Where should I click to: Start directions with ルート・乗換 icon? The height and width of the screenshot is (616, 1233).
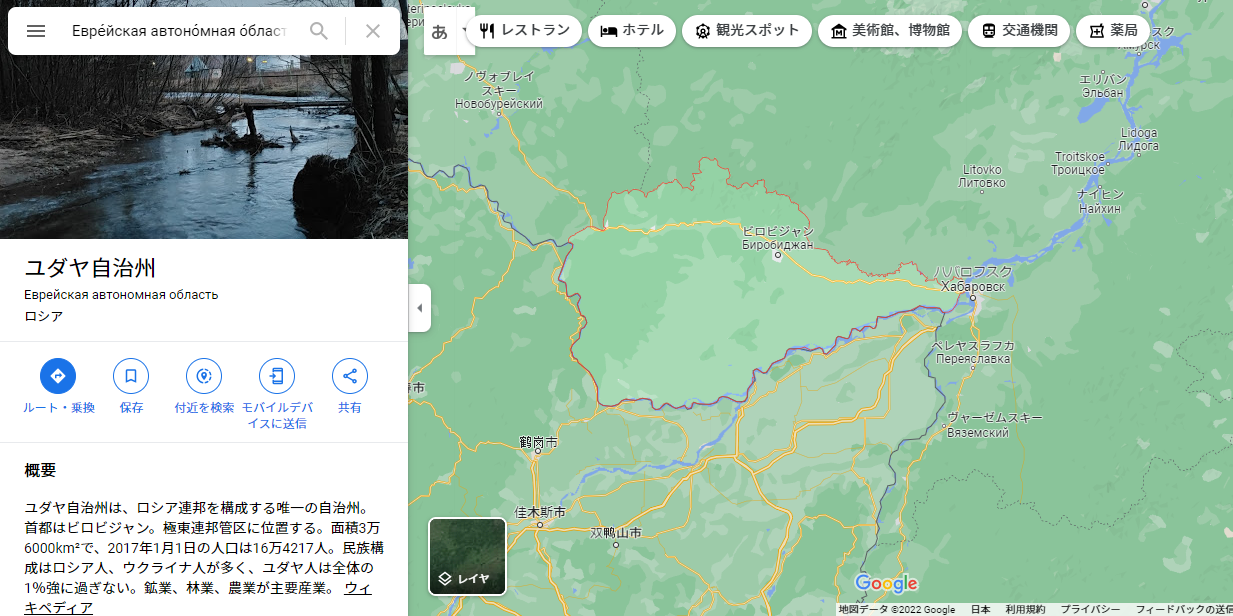tap(58, 376)
